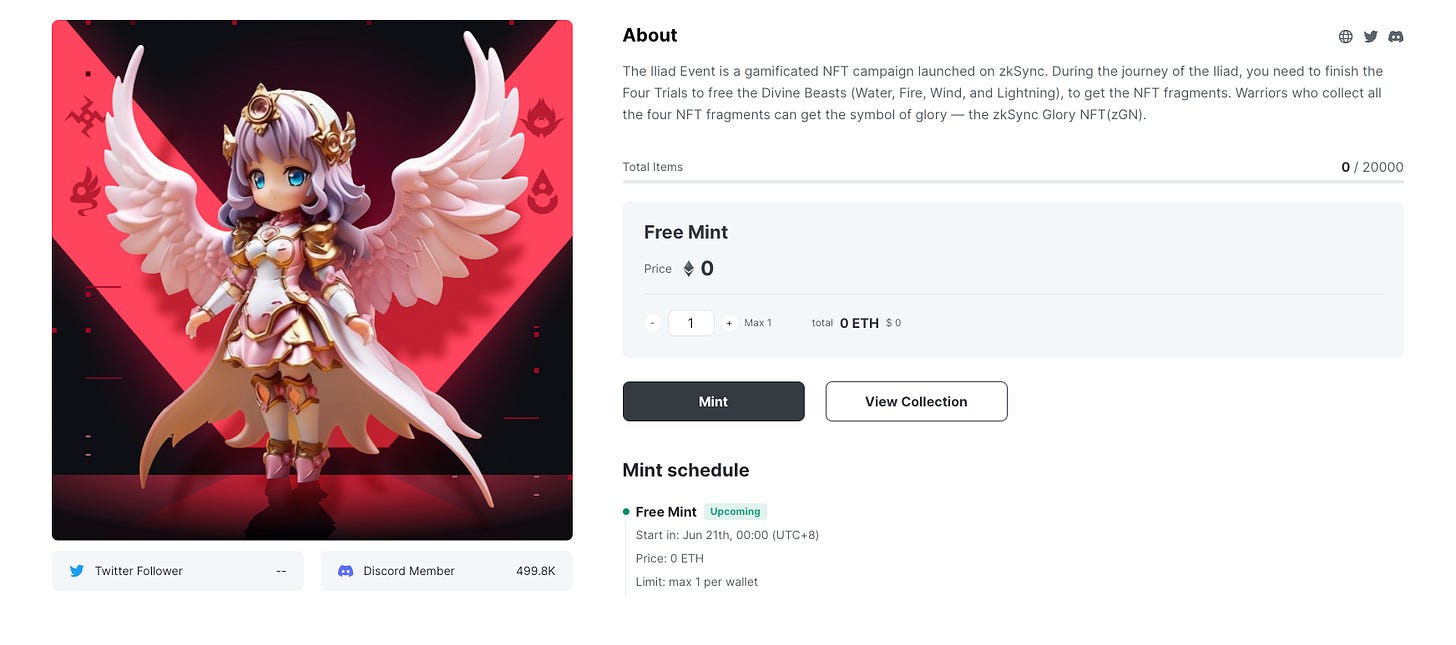Click the Discord logo in Discord Member card
1456x645 pixels.
[345, 571]
